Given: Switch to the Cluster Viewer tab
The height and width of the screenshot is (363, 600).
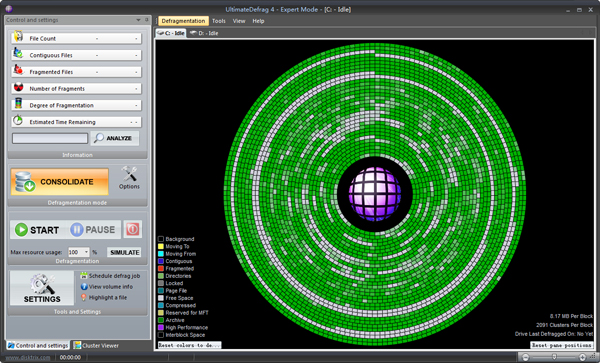Looking at the screenshot, I should click(96, 345).
